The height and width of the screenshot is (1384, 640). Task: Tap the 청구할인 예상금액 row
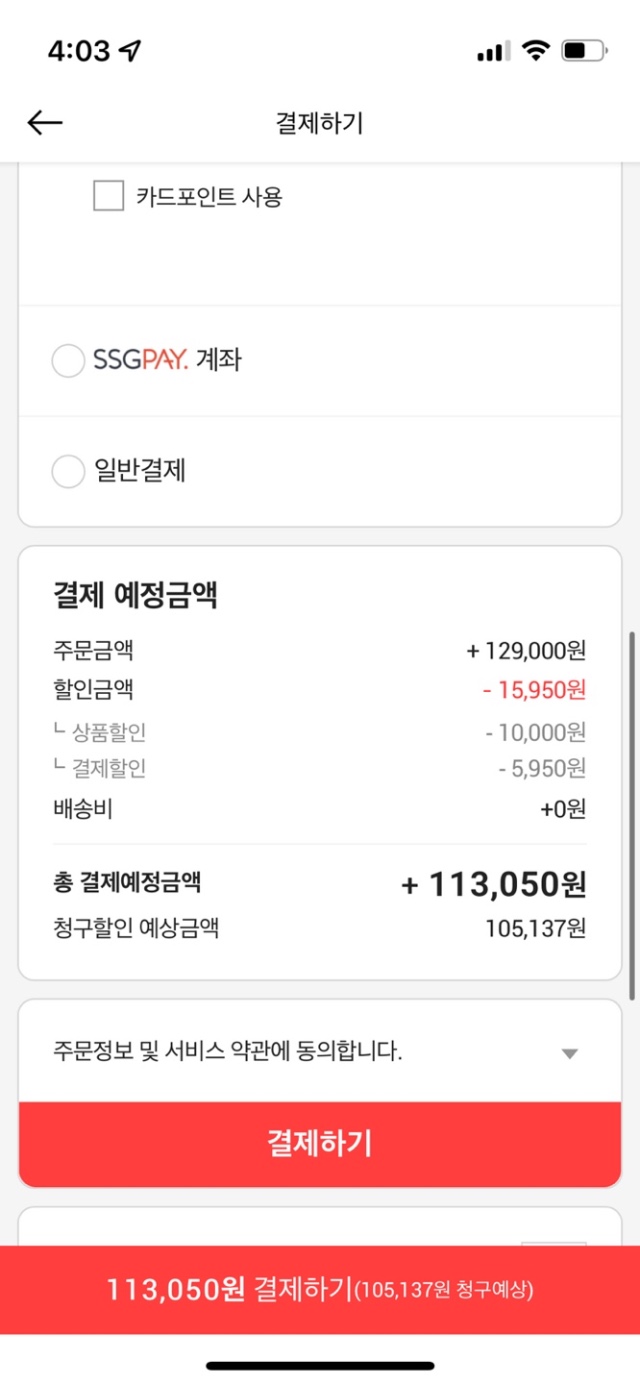(x=320, y=929)
